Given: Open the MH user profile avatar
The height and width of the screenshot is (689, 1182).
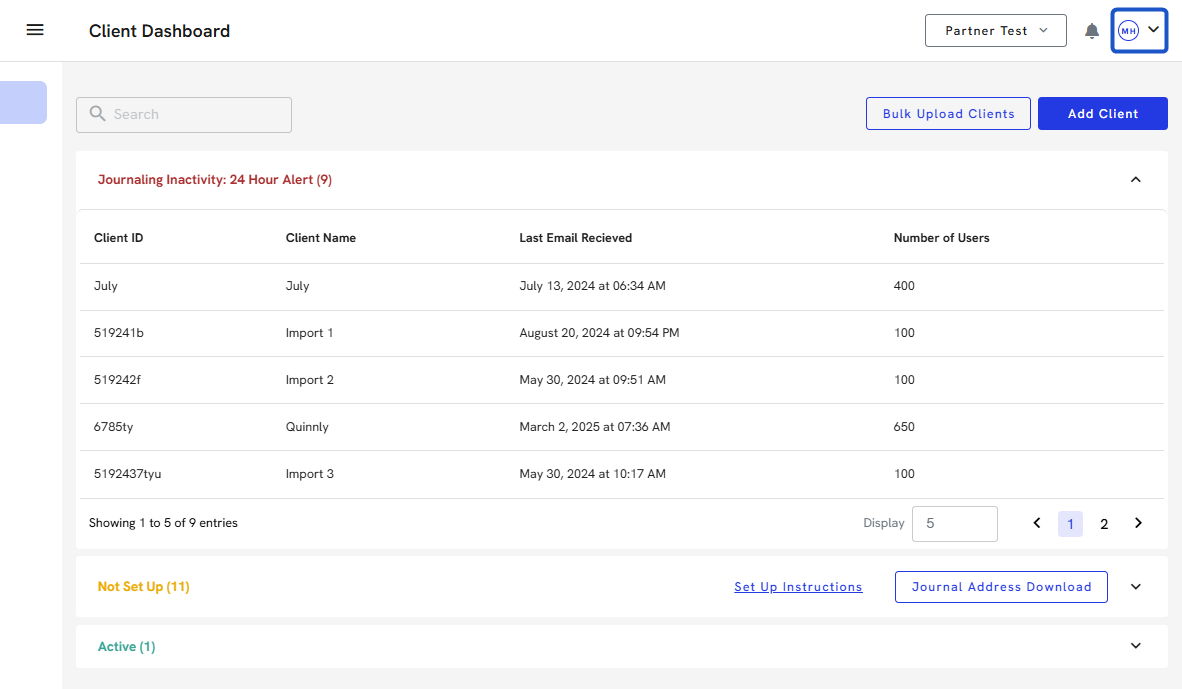Looking at the screenshot, I should coord(1128,31).
